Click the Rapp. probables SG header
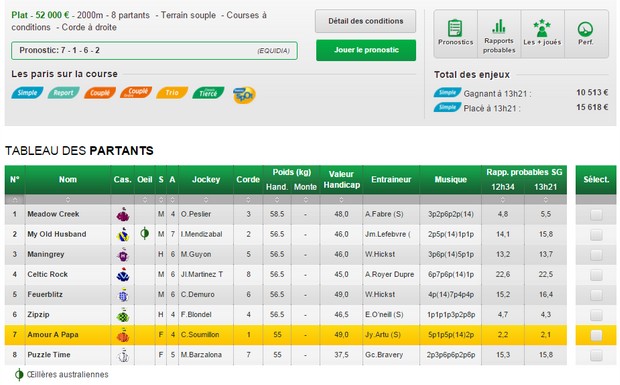620x385 pixels. point(524,172)
